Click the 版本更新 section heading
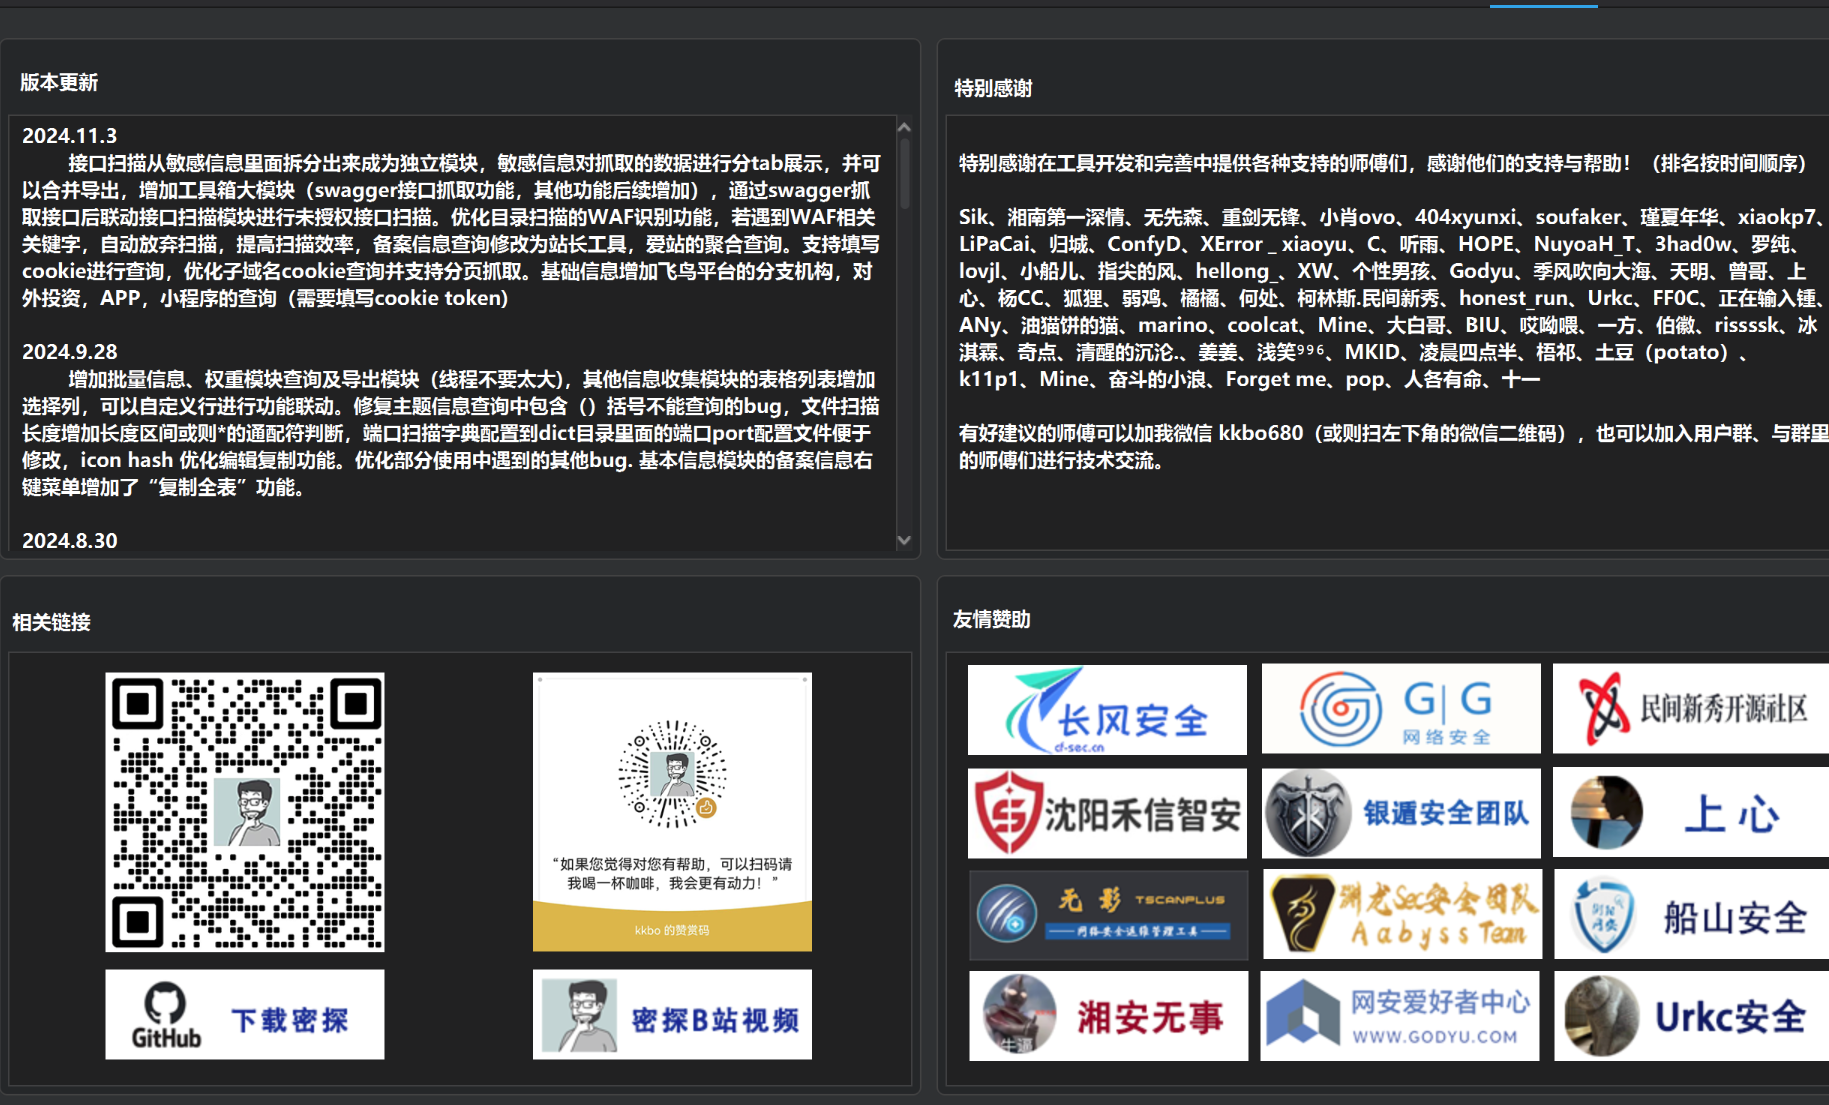The image size is (1829, 1105). click(59, 82)
